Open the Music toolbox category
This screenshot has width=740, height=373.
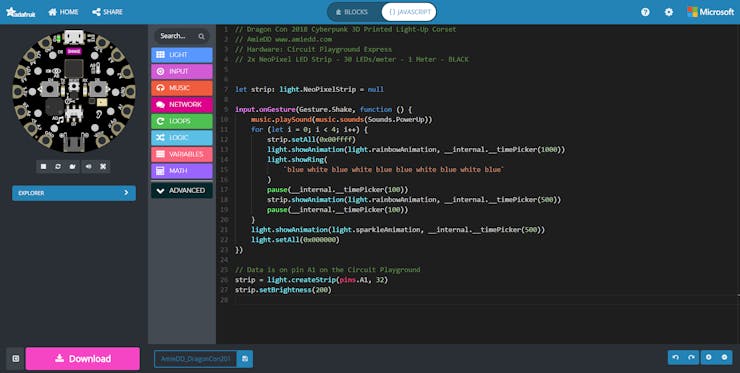pos(182,88)
